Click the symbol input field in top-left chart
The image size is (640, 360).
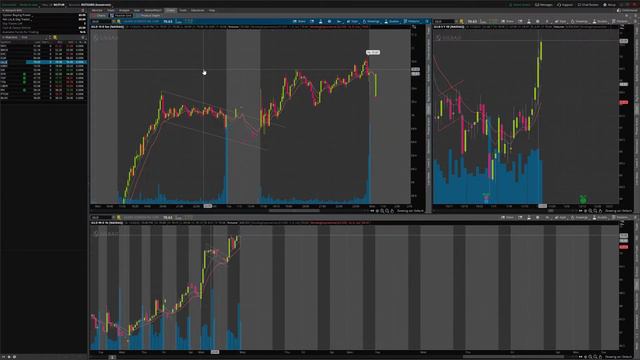[x=101, y=21]
